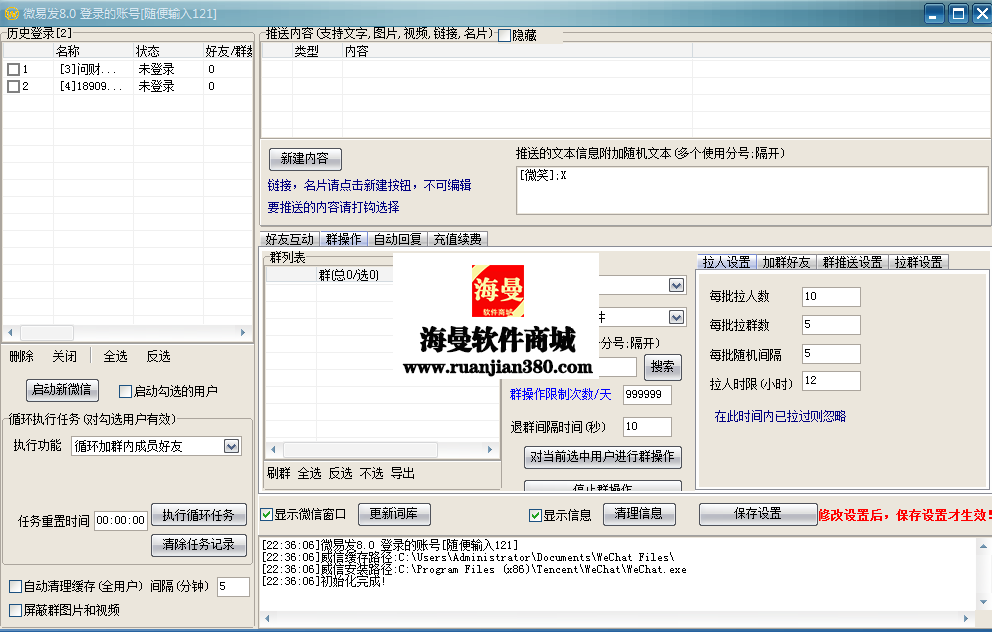992x632 pixels.
Task: Uncheck 显示信息 checkbox
Action: [x=535, y=515]
